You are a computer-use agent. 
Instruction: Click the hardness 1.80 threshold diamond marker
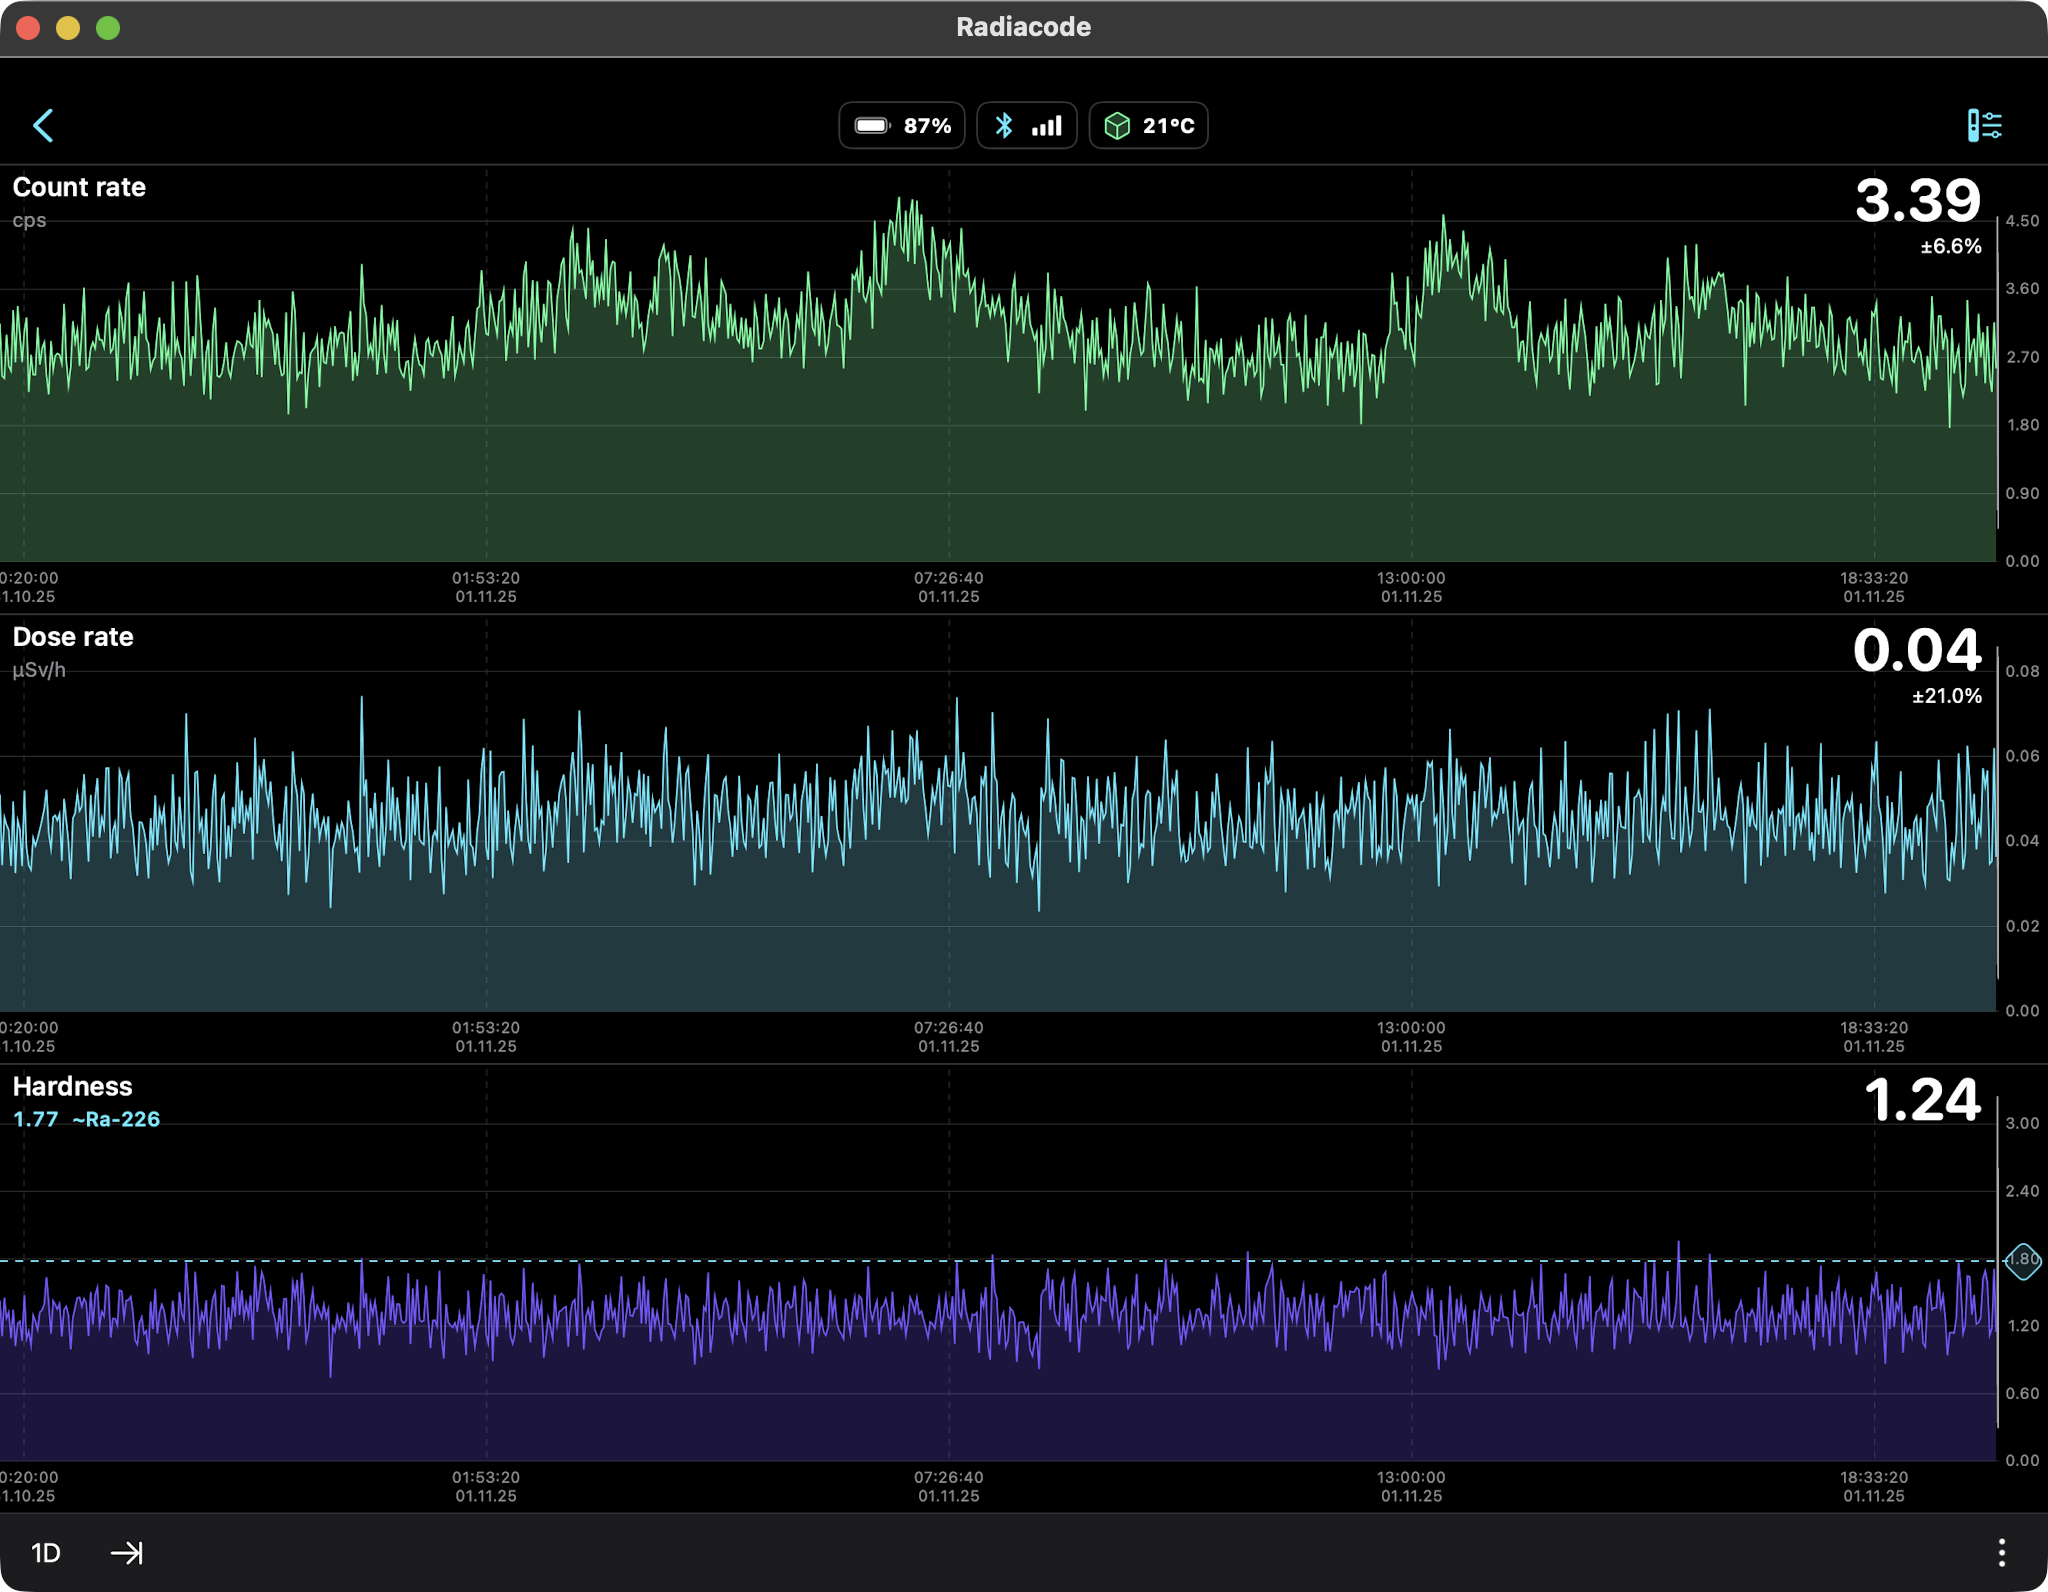point(2023,1260)
